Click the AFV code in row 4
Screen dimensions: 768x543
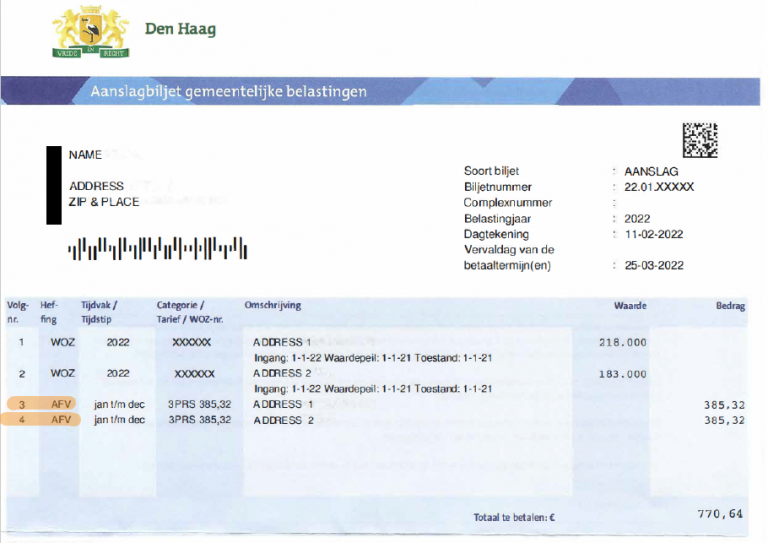point(61,420)
